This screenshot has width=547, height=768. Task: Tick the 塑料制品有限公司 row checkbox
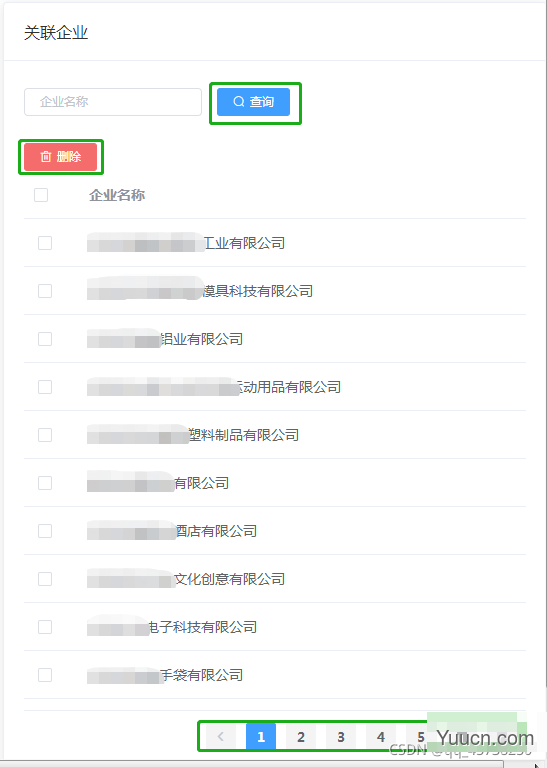pyautogui.click(x=45, y=435)
